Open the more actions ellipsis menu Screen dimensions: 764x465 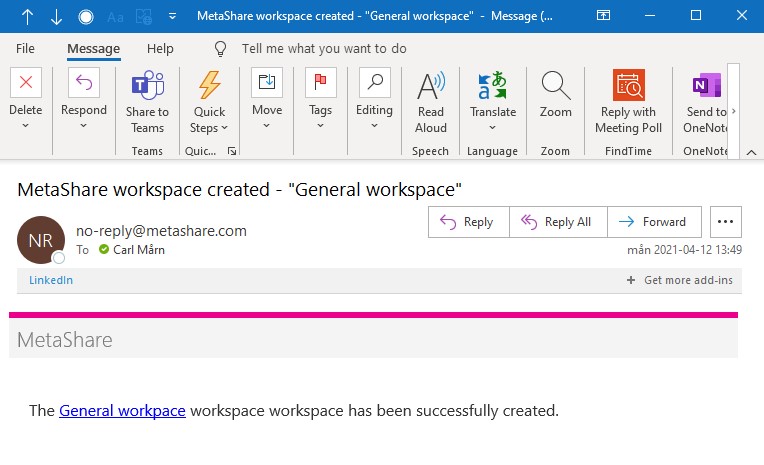(726, 222)
